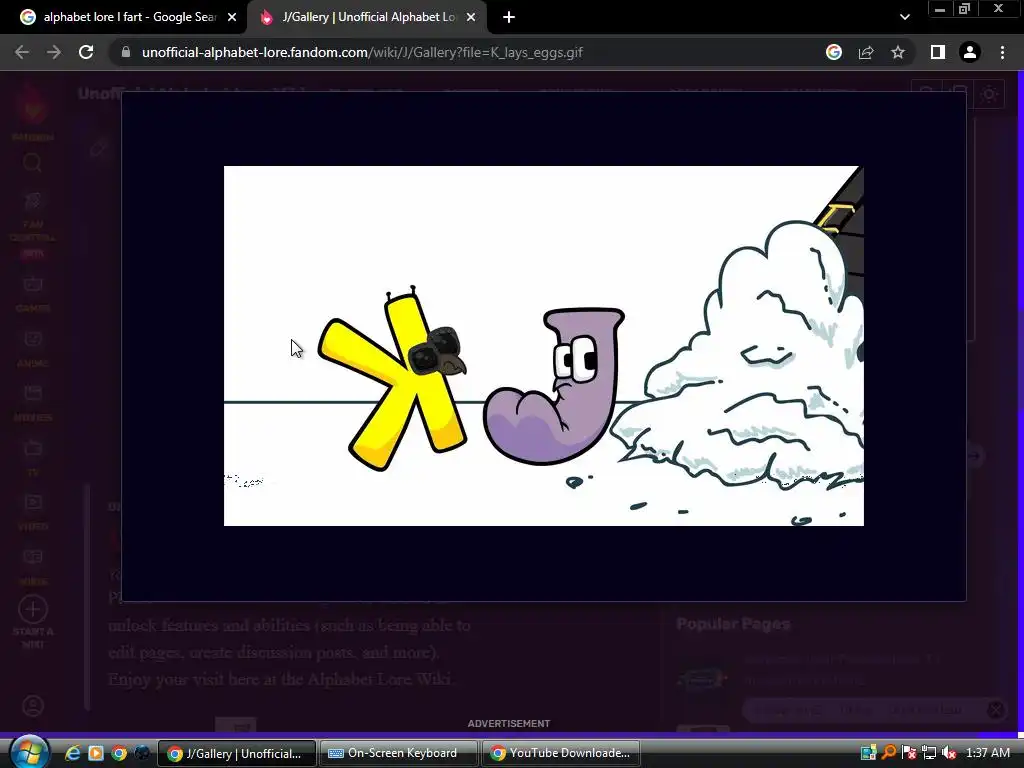The height and width of the screenshot is (768, 1024).
Task: Focus the address bar URL
Action: click(x=362, y=52)
